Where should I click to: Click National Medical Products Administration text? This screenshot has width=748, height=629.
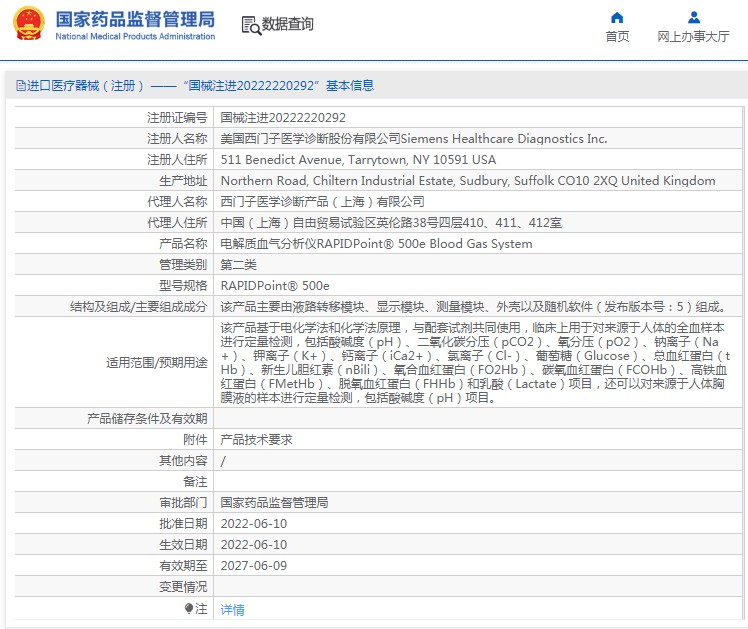[135, 36]
